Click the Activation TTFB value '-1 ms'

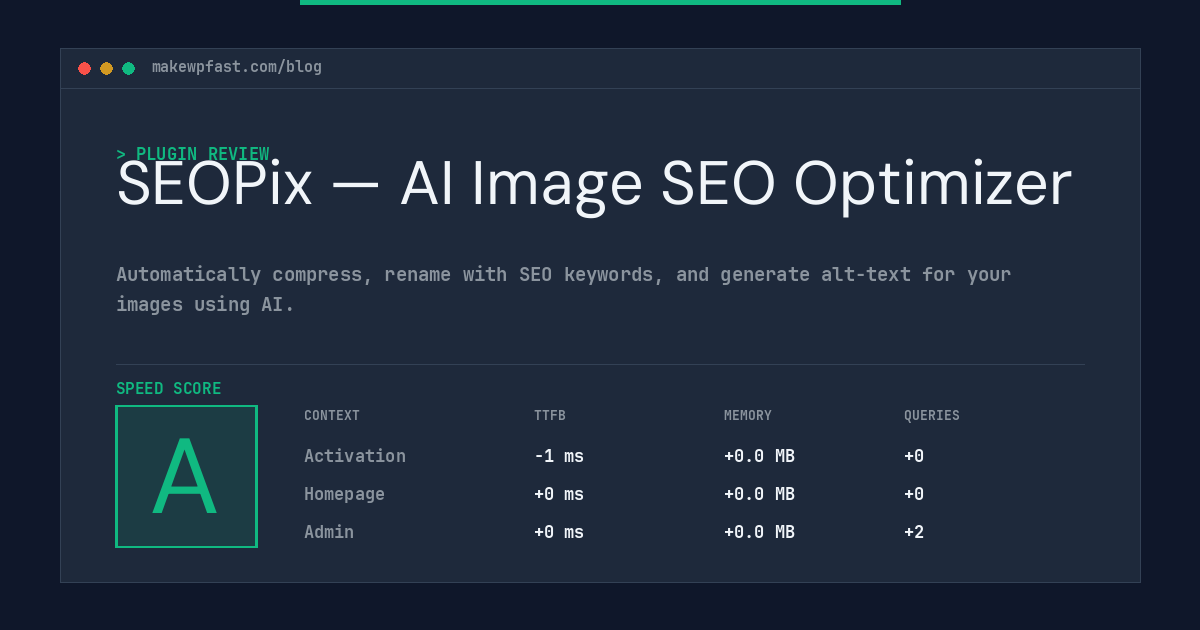click(559, 456)
